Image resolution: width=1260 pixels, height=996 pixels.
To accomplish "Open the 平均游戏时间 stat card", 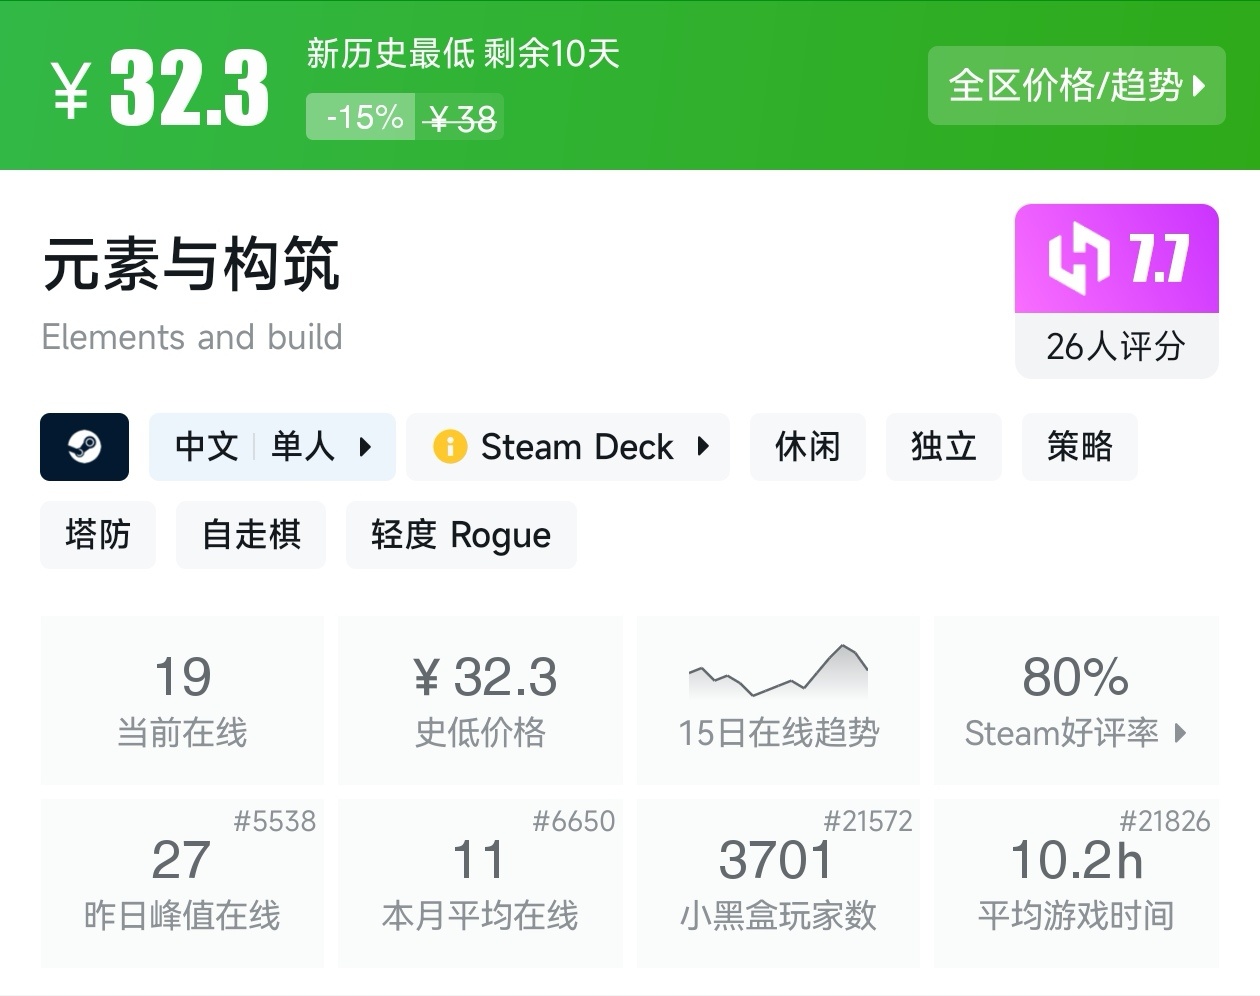I will coord(1076,883).
